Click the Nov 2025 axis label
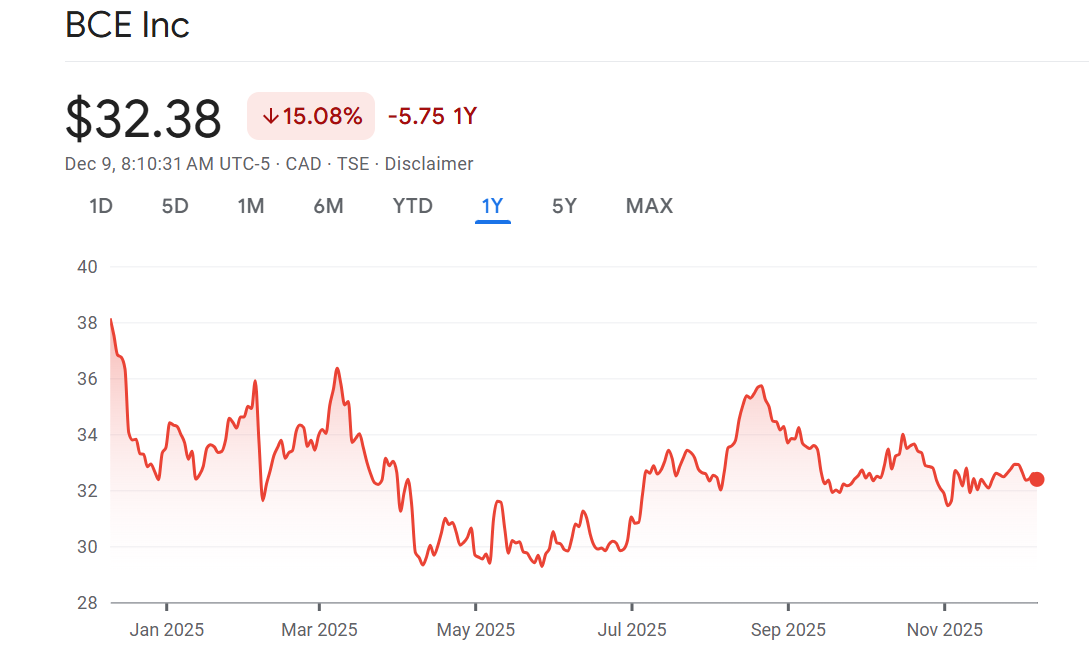This screenshot has width=1089, height=657. tap(944, 630)
